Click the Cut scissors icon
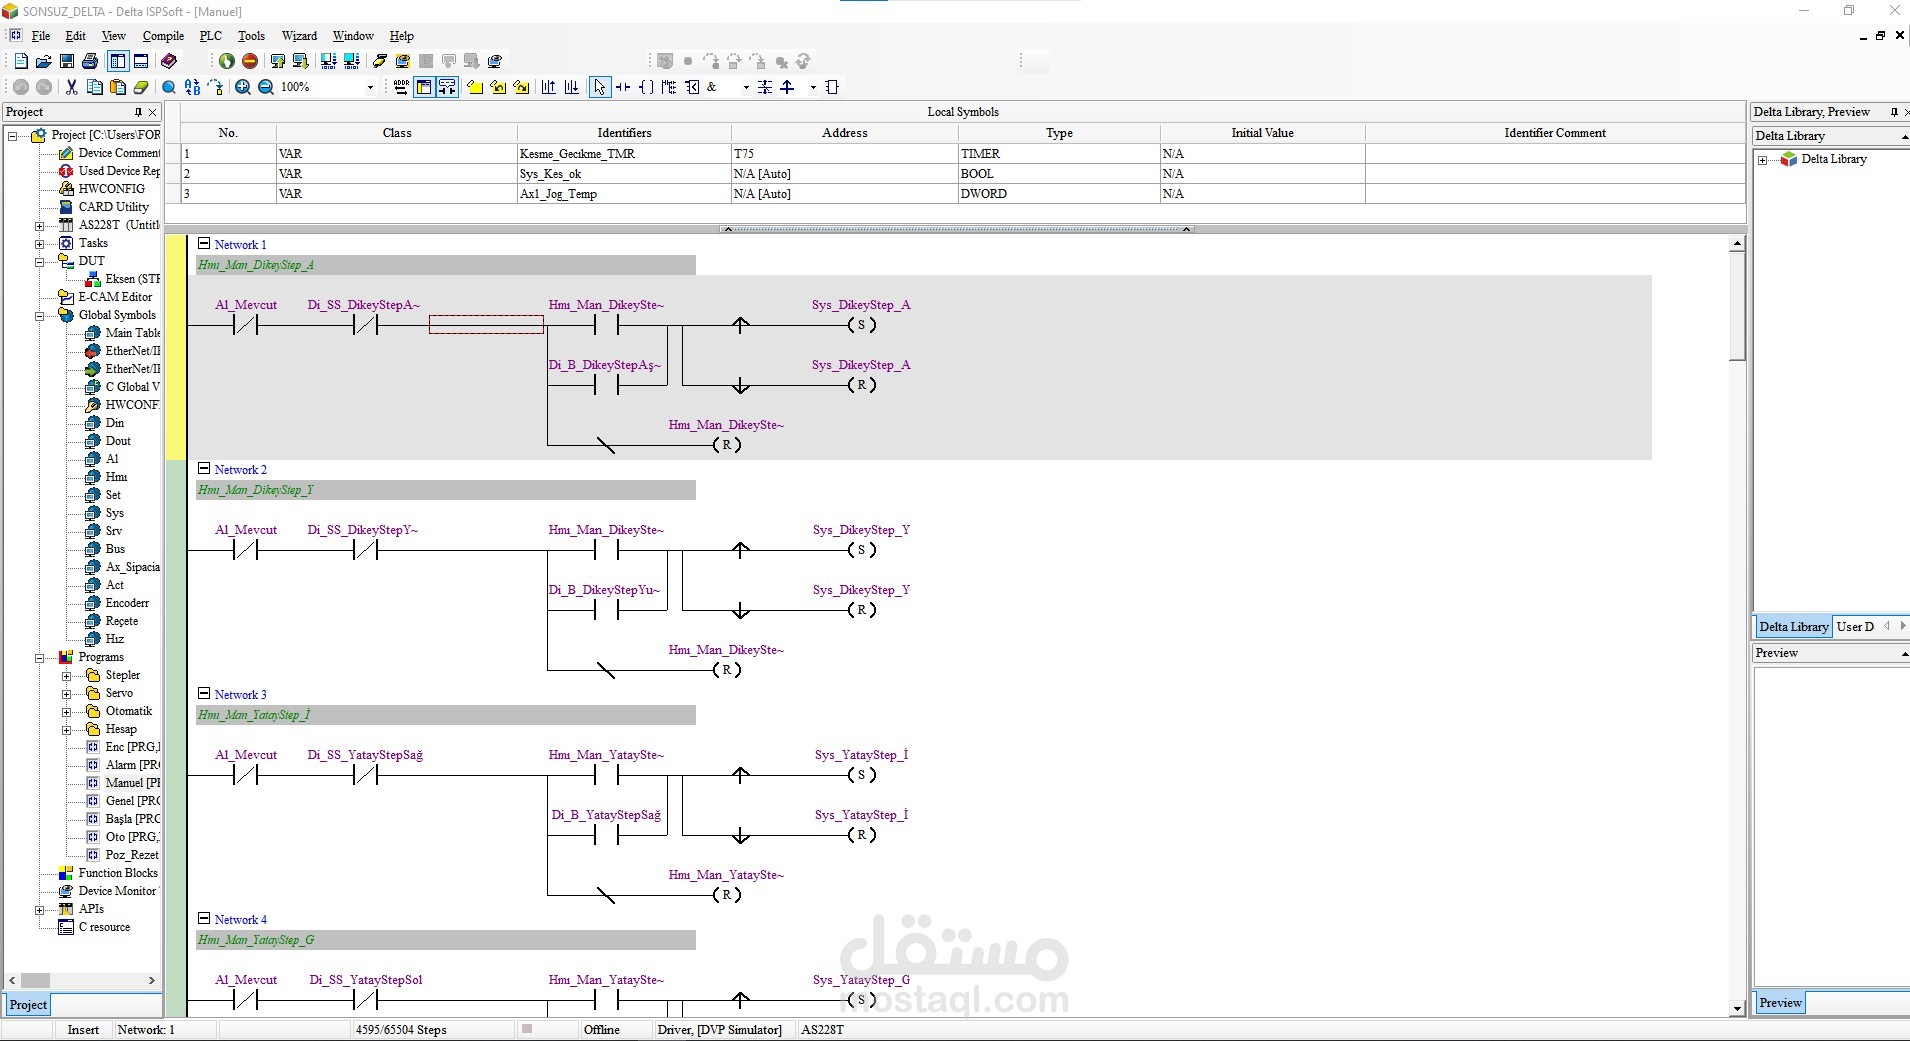 tap(72, 87)
